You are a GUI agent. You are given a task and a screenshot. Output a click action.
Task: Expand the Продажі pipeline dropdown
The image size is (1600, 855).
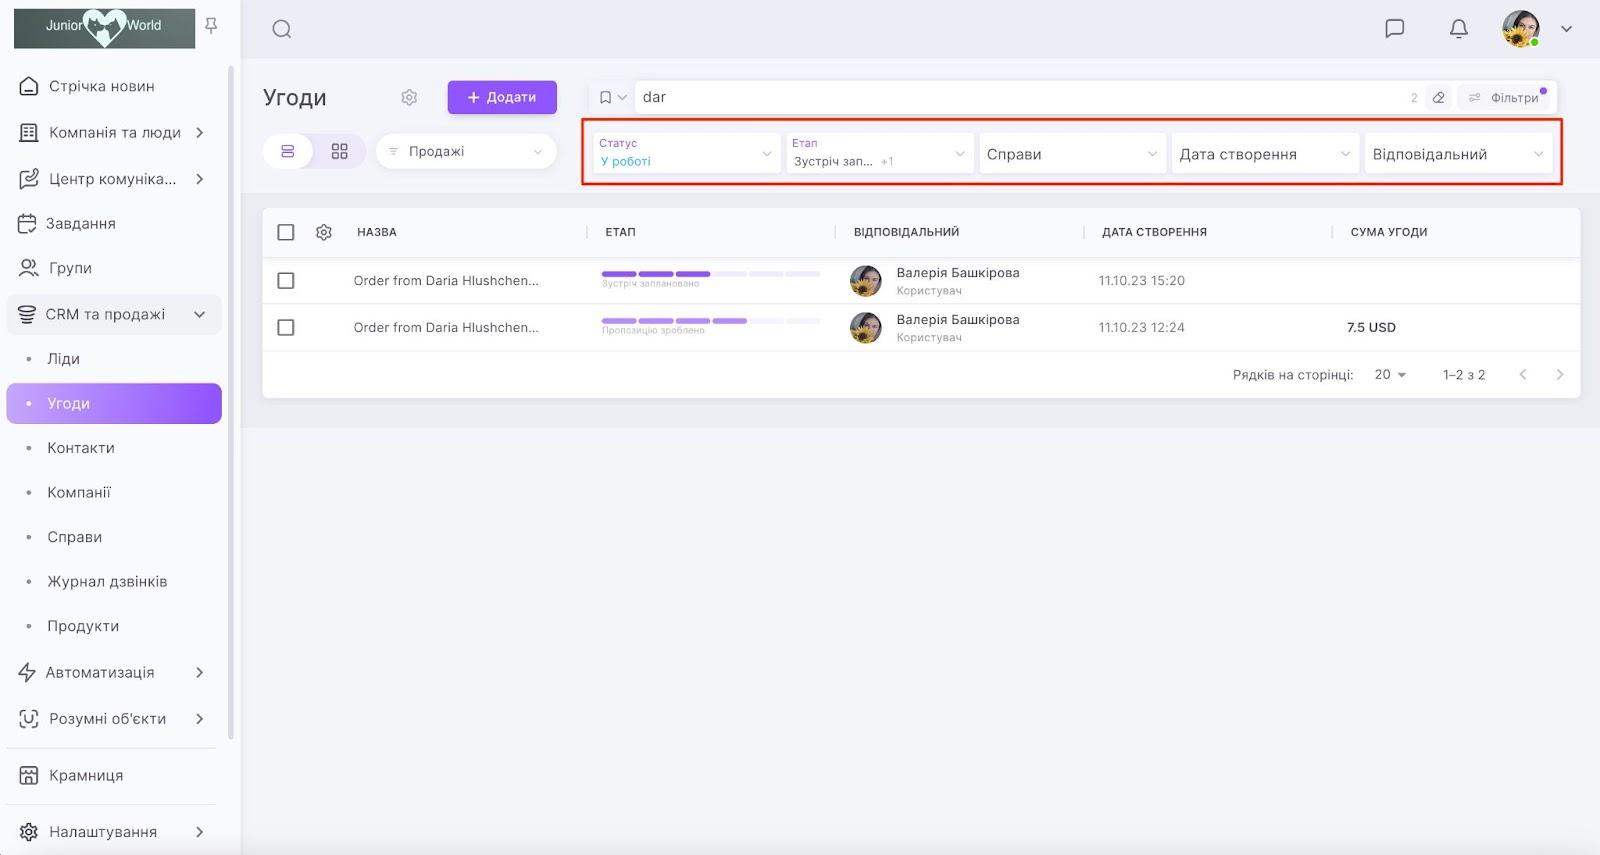point(466,151)
